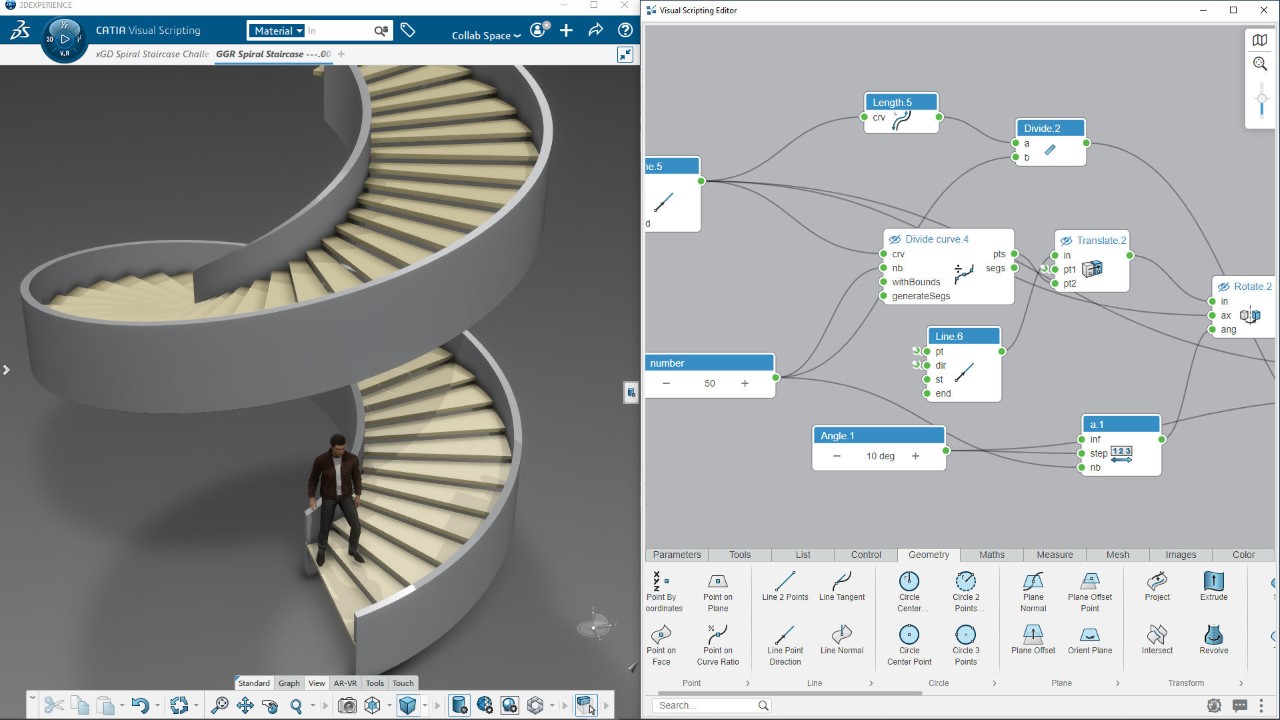Click the node library Search field

click(704, 705)
